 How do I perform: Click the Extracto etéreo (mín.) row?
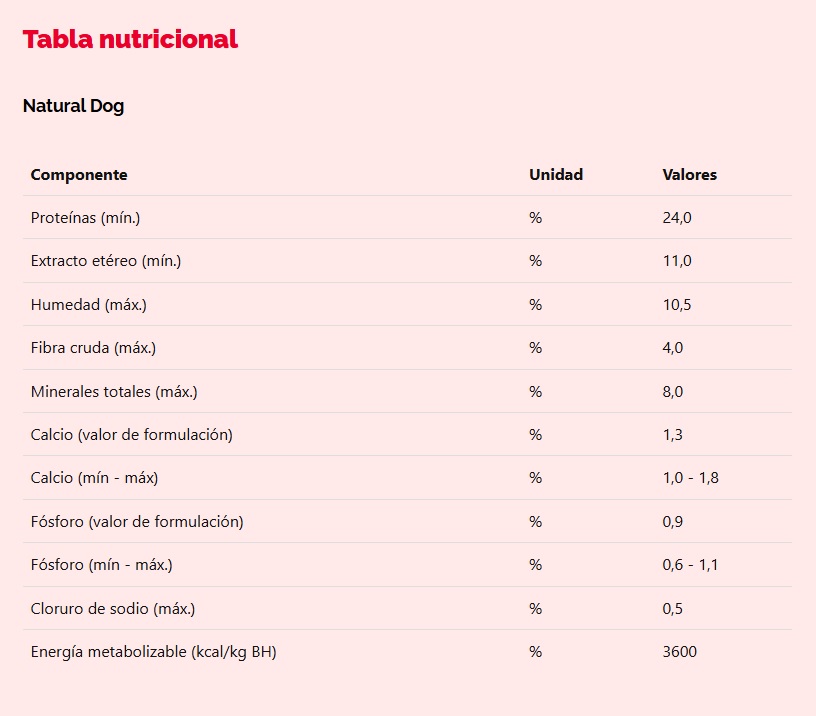click(407, 261)
